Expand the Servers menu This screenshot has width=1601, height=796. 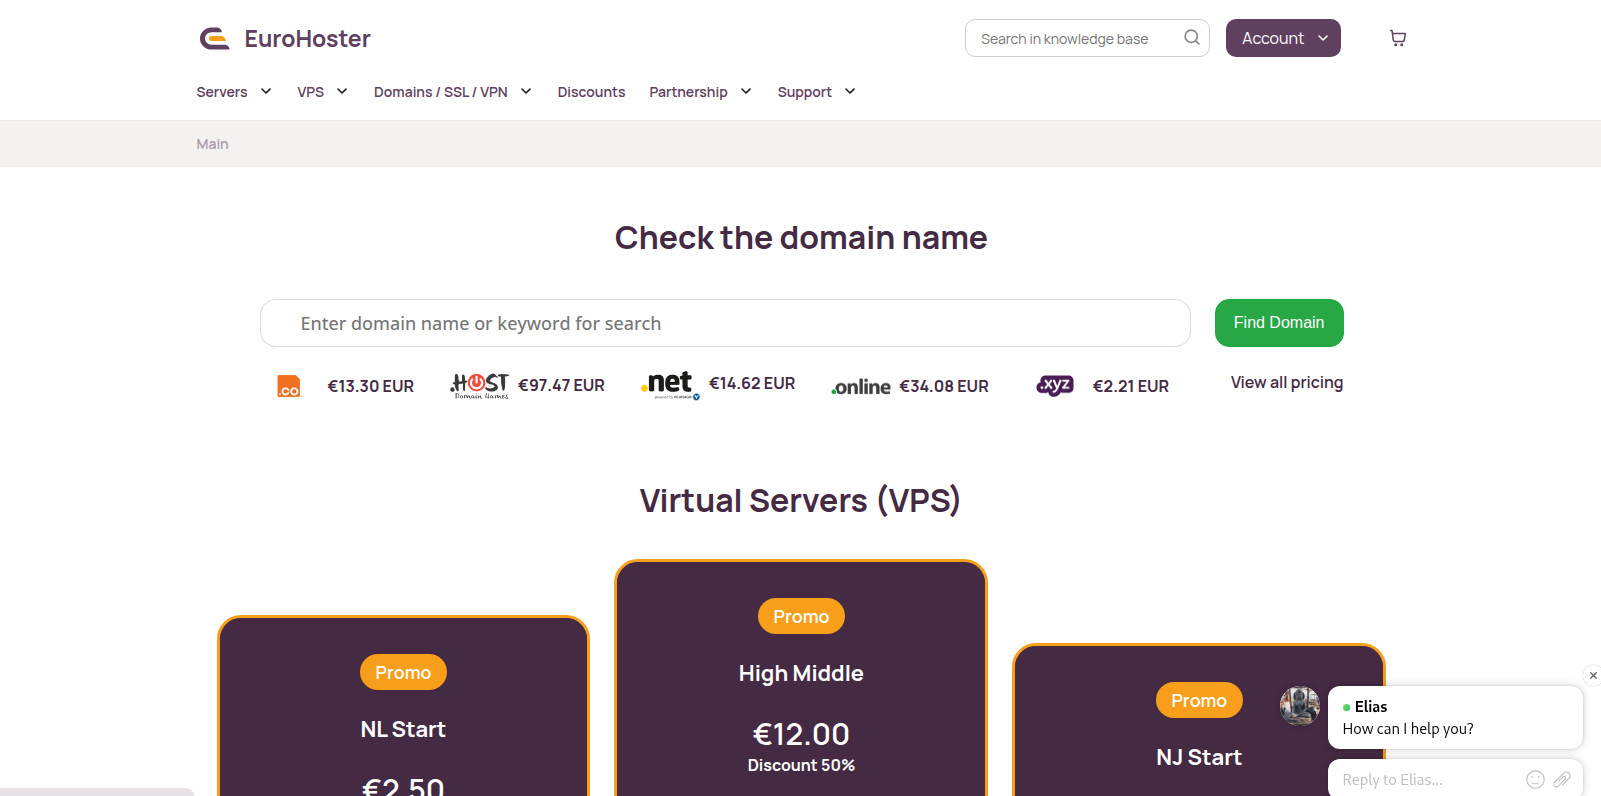[233, 92]
